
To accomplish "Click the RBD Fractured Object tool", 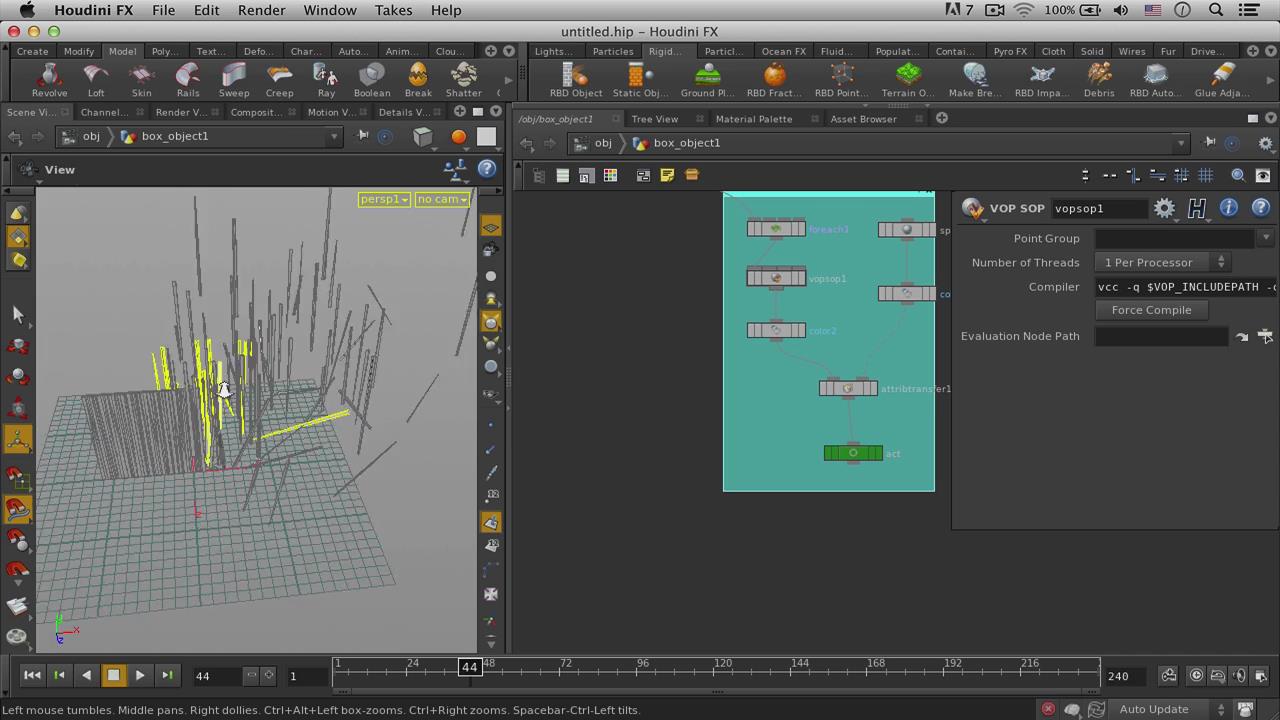I will coord(774,80).
